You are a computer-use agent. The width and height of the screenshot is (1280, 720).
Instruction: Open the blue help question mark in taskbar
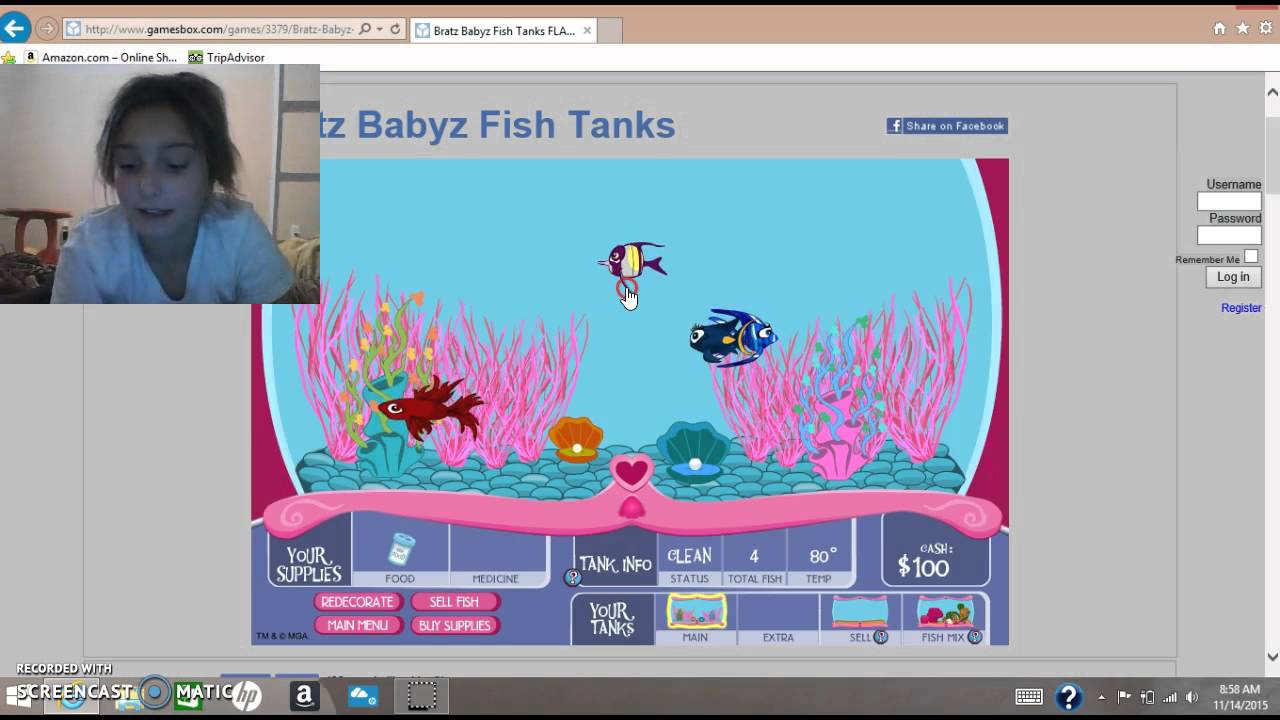pyautogui.click(x=1068, y=697)
